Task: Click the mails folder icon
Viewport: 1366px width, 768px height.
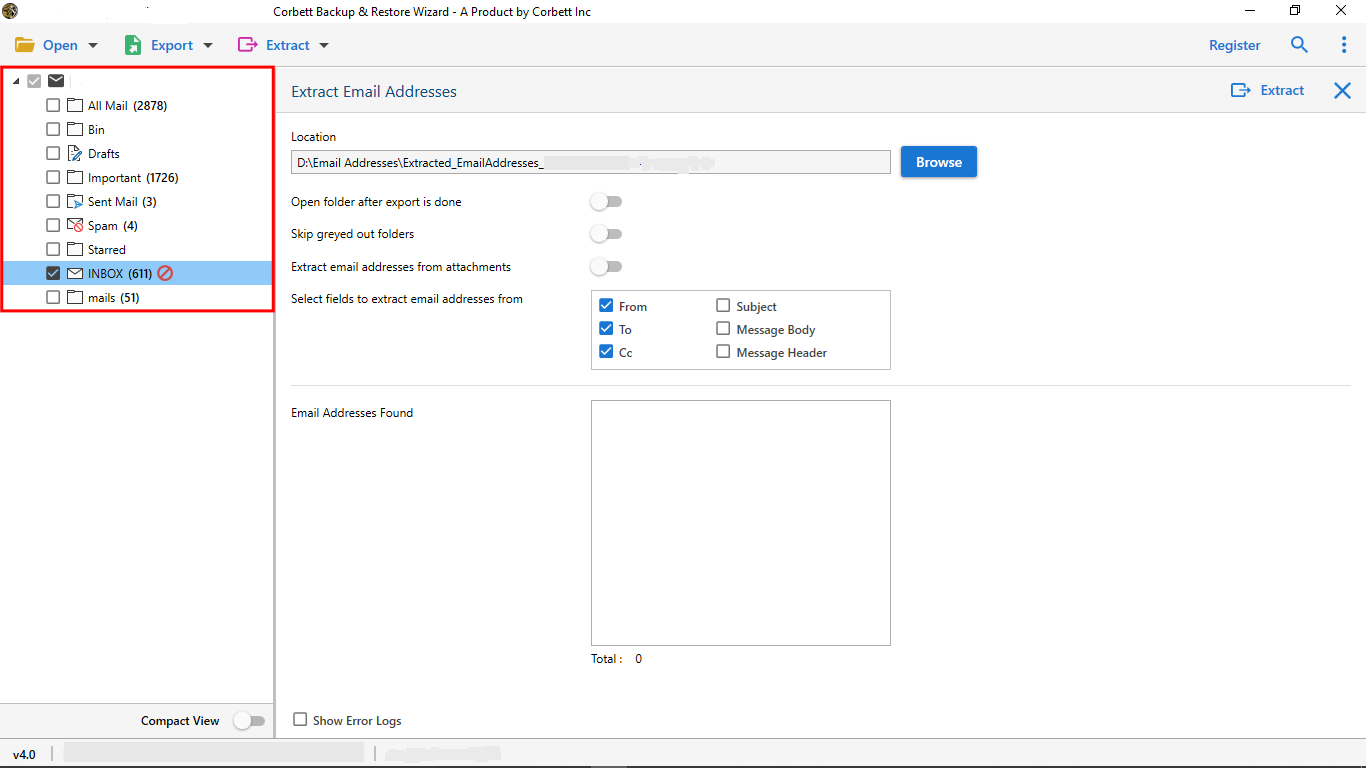Action: (75, 297)
